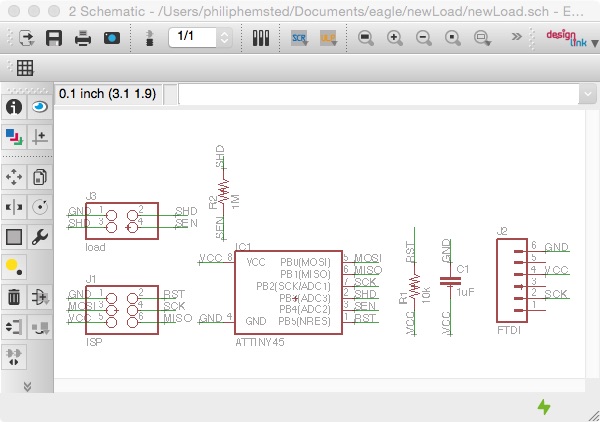Click the designlink logo button
Screen dimensions: 600x422
pos(566,38)
